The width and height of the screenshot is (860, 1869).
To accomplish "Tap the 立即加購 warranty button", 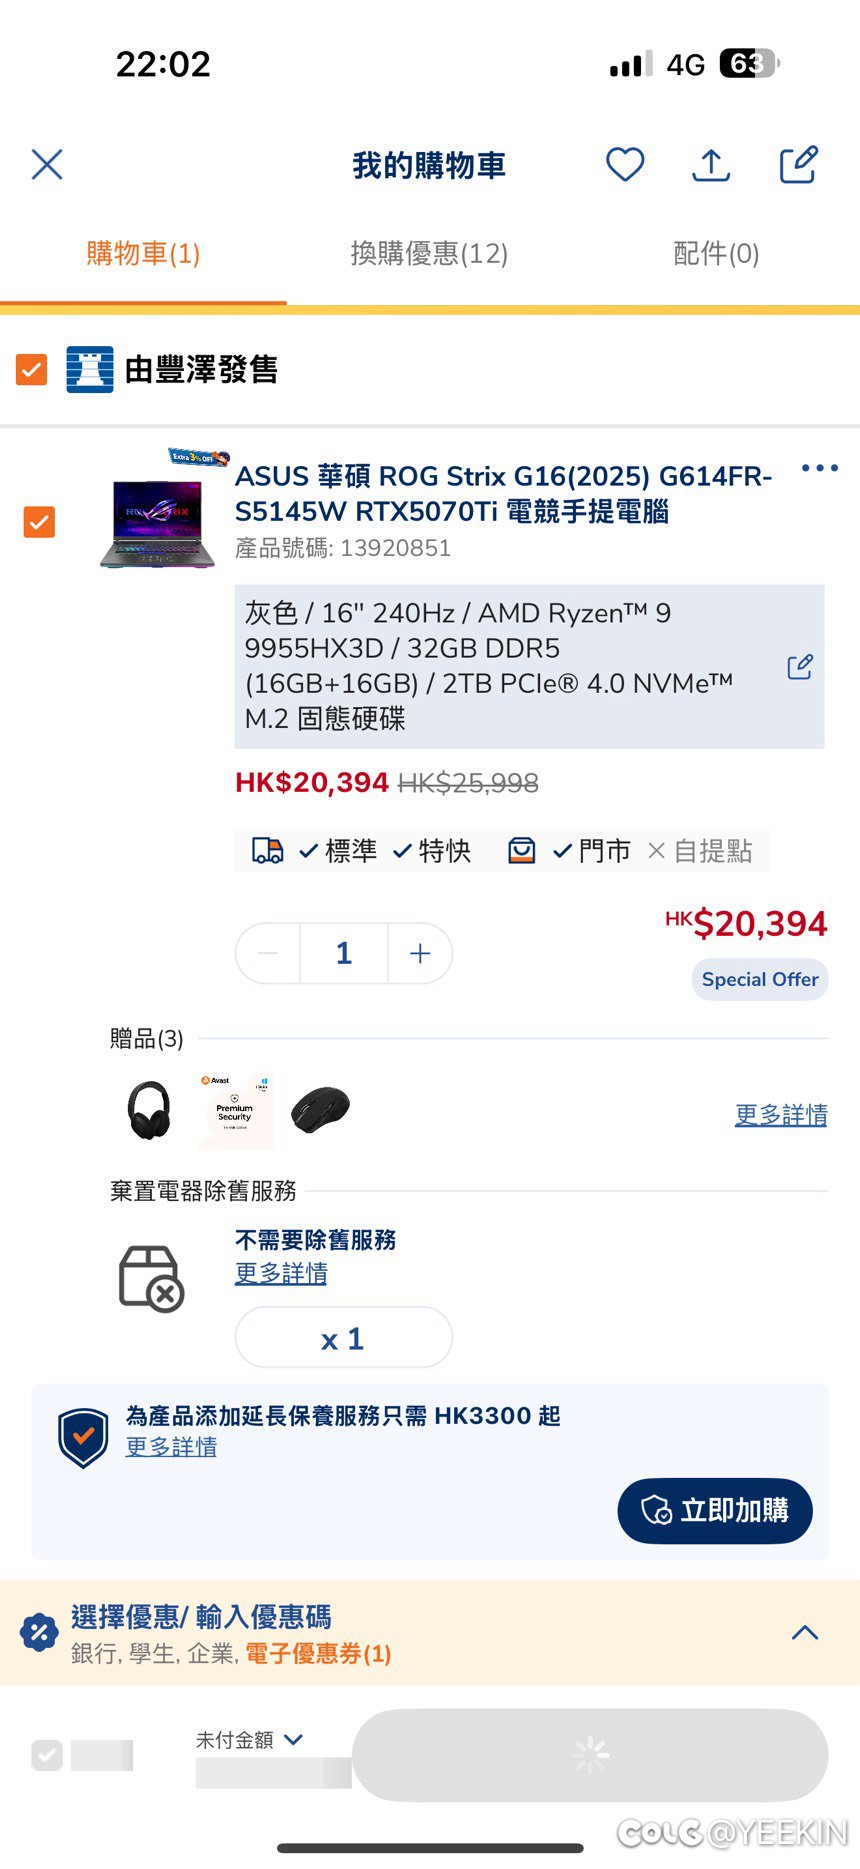I will (714, 1510).
